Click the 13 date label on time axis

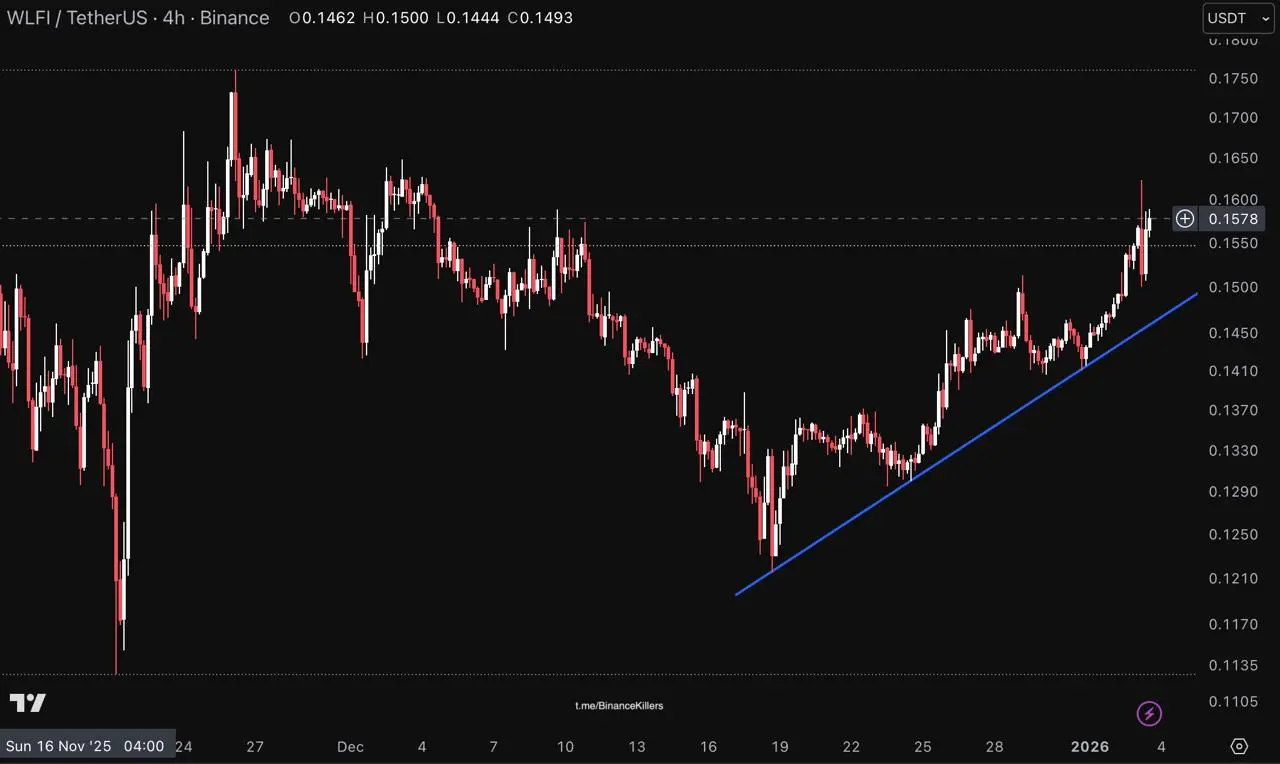tap(637, 746)
